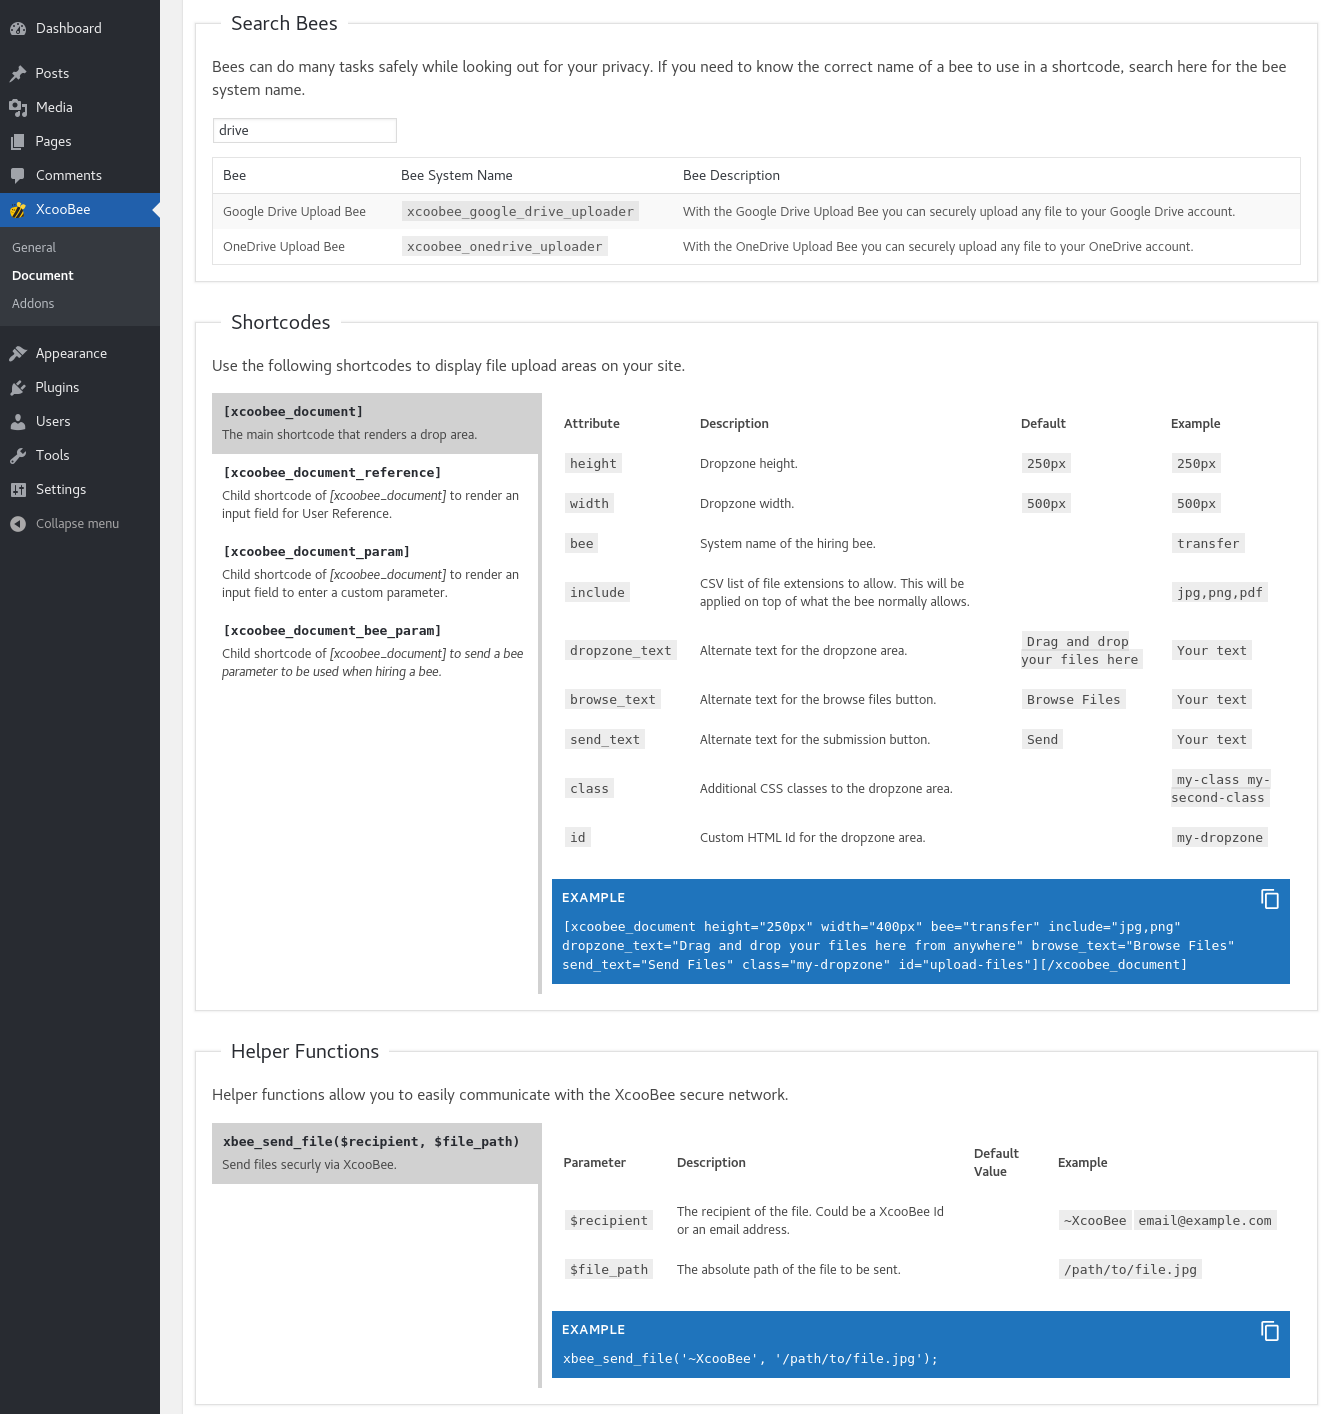
Task: Click the 'my-class my-second-class' example value
Action: click(x=1220, y=788)
